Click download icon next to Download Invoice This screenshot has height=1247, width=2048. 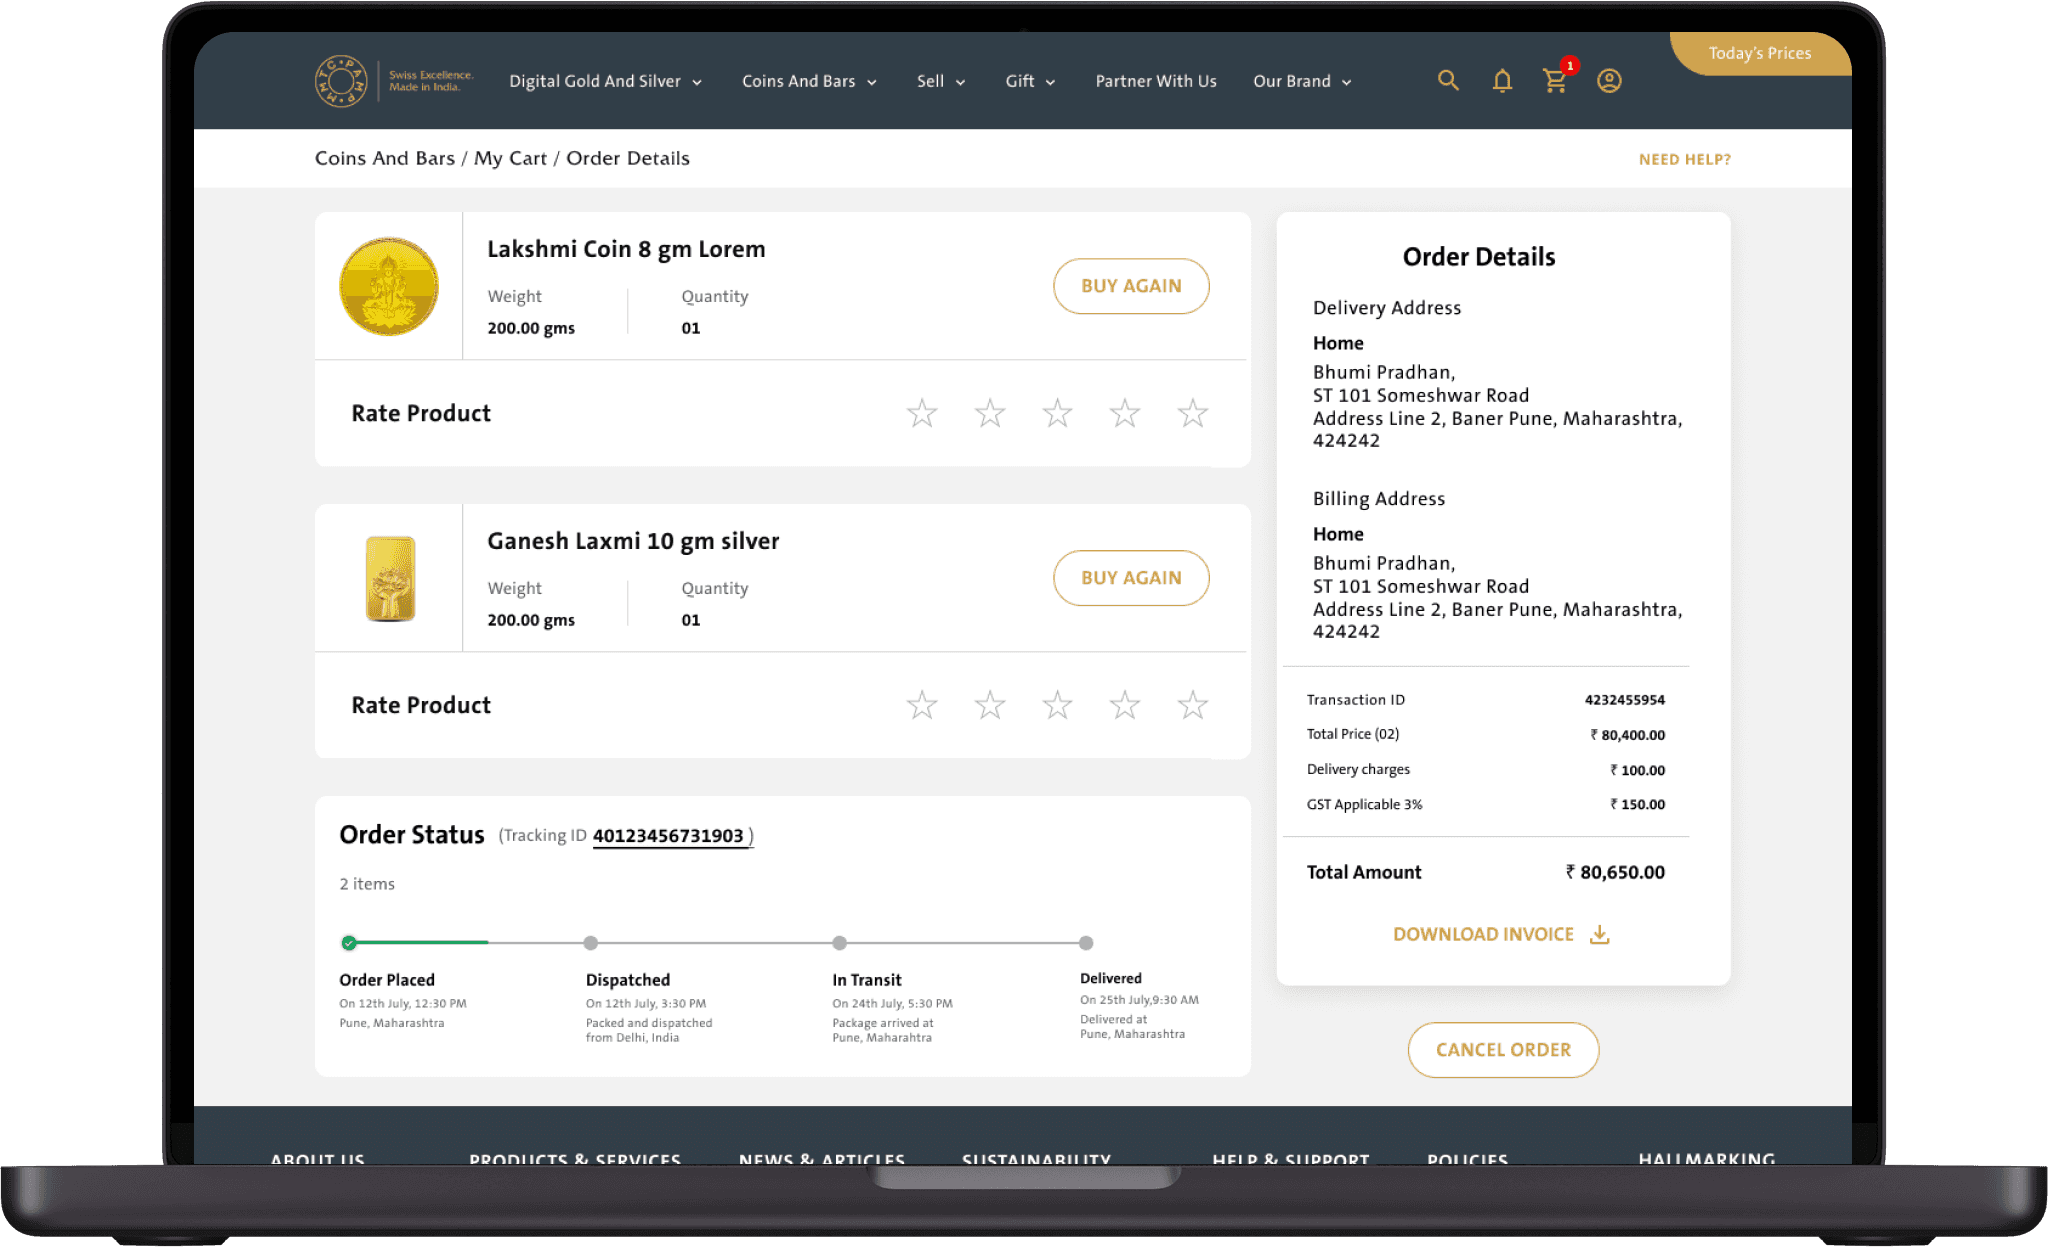point(1599,934)
